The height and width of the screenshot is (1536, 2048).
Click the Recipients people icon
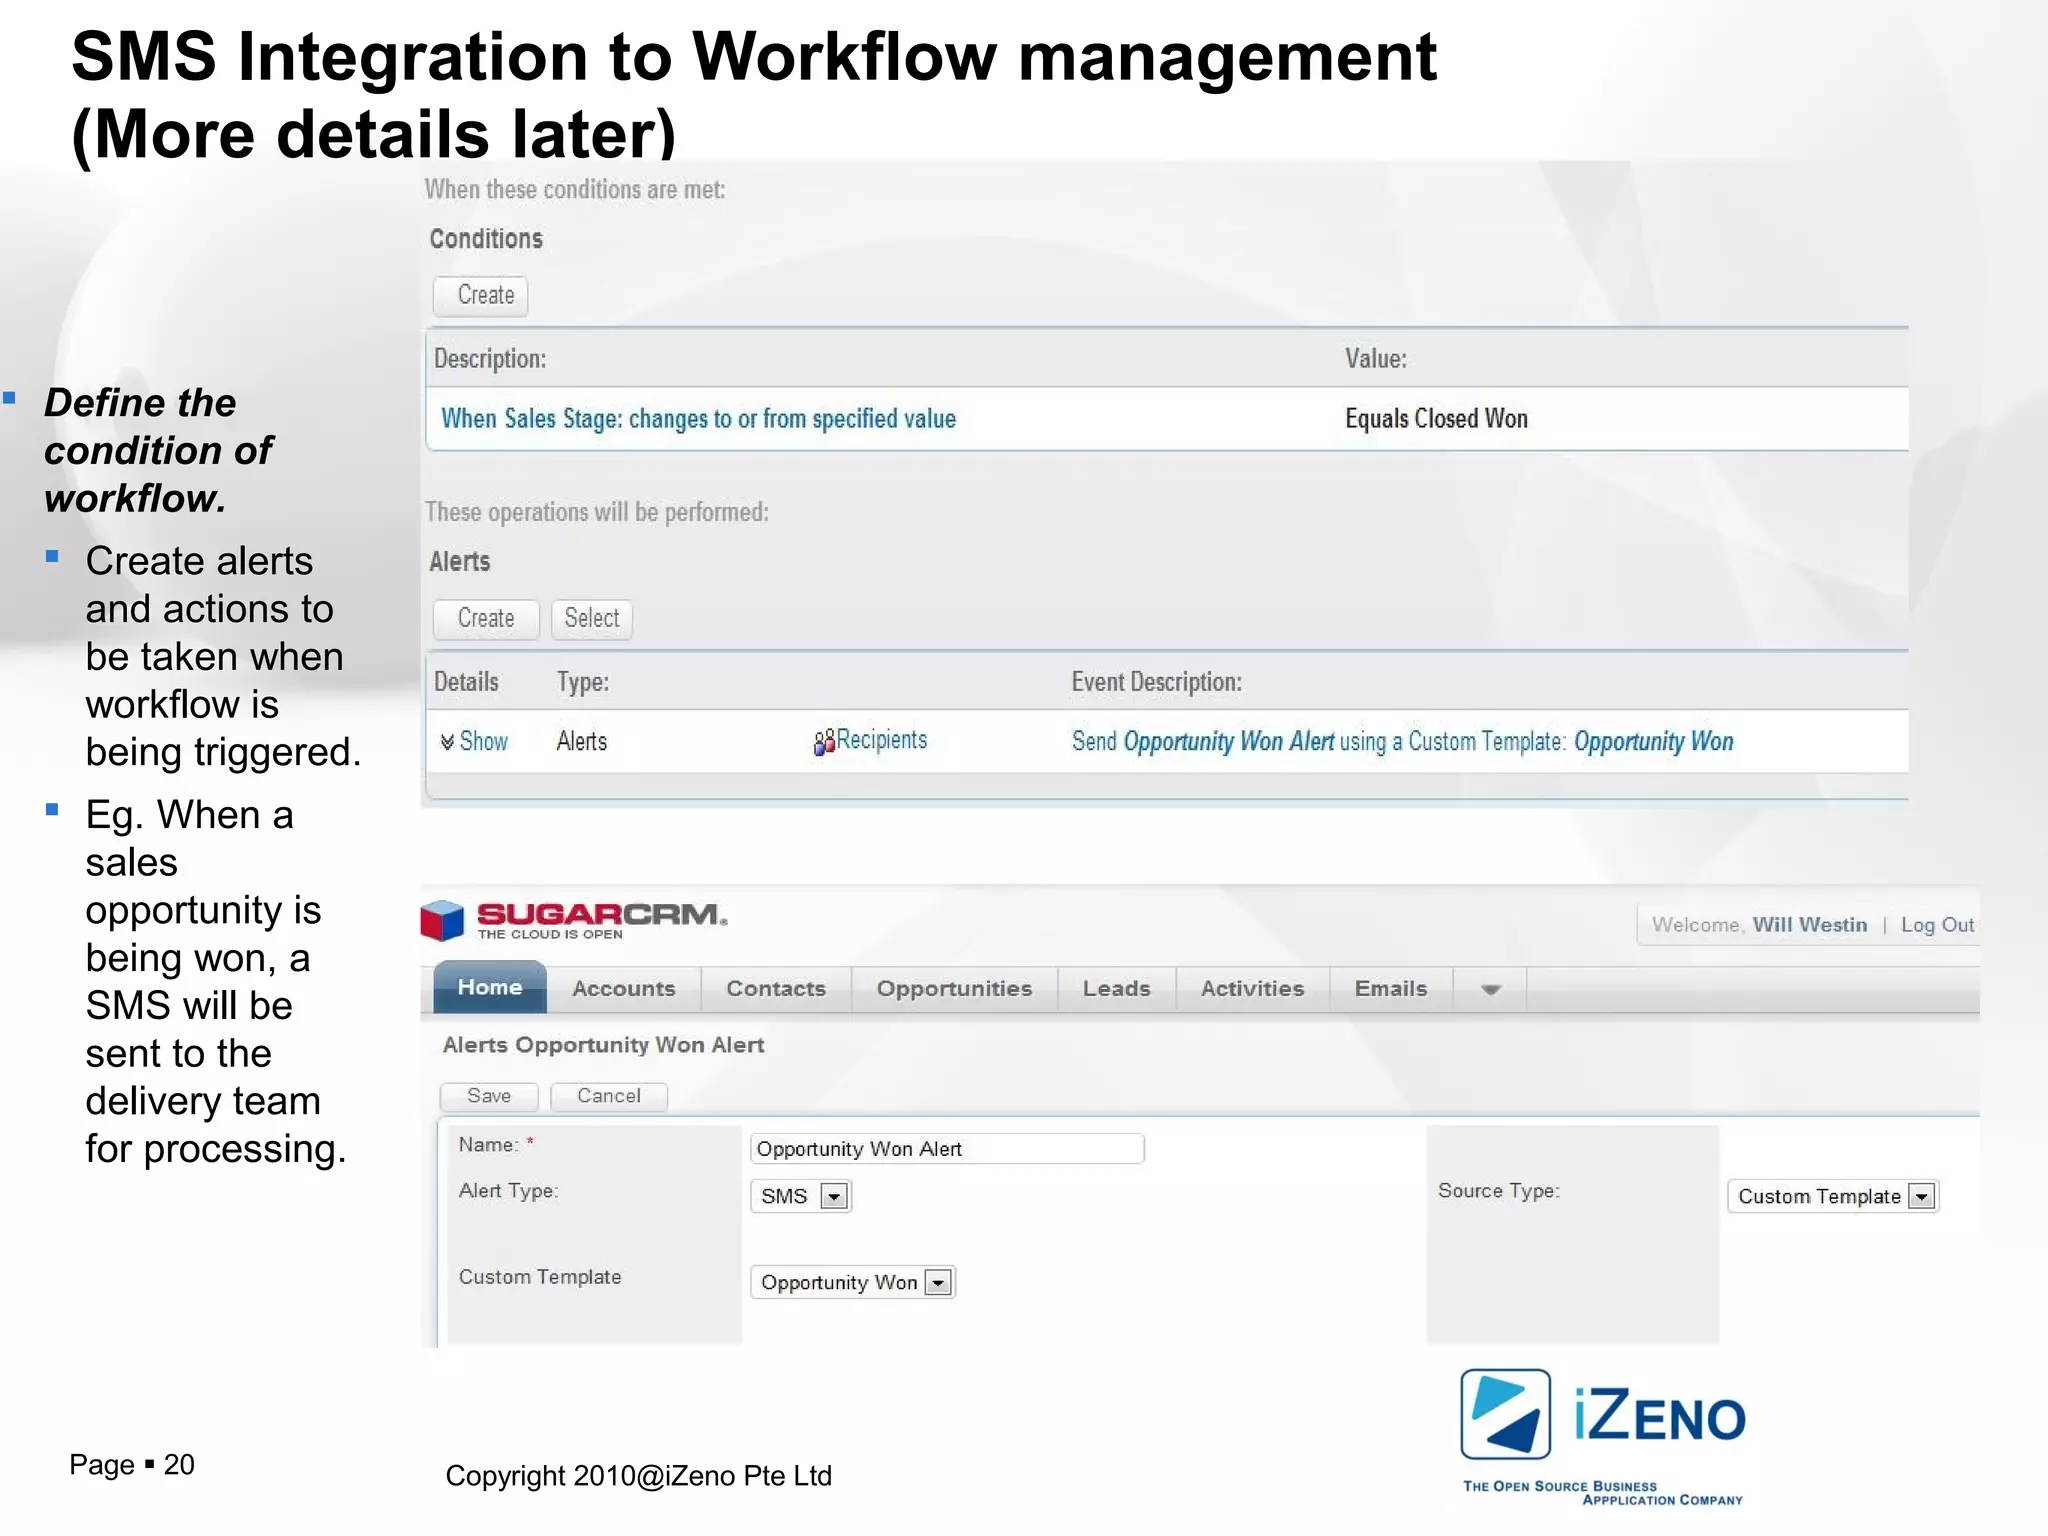[x=824, y=742]
